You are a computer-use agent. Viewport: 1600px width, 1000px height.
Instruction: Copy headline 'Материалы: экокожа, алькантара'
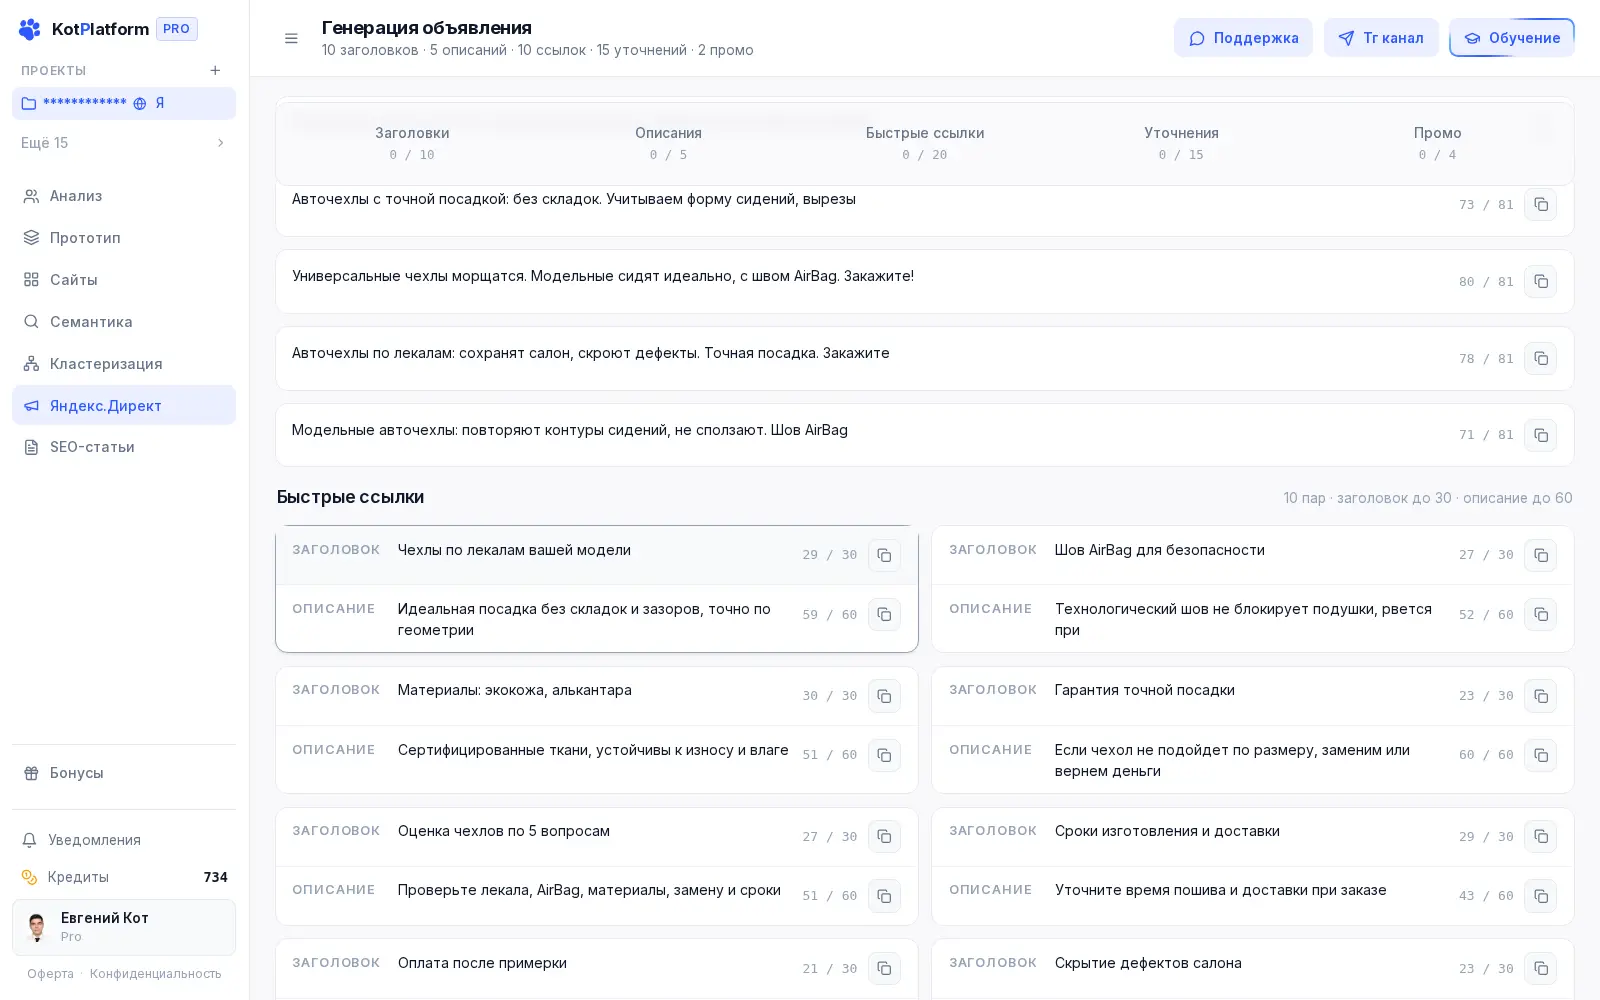(884, 695)
